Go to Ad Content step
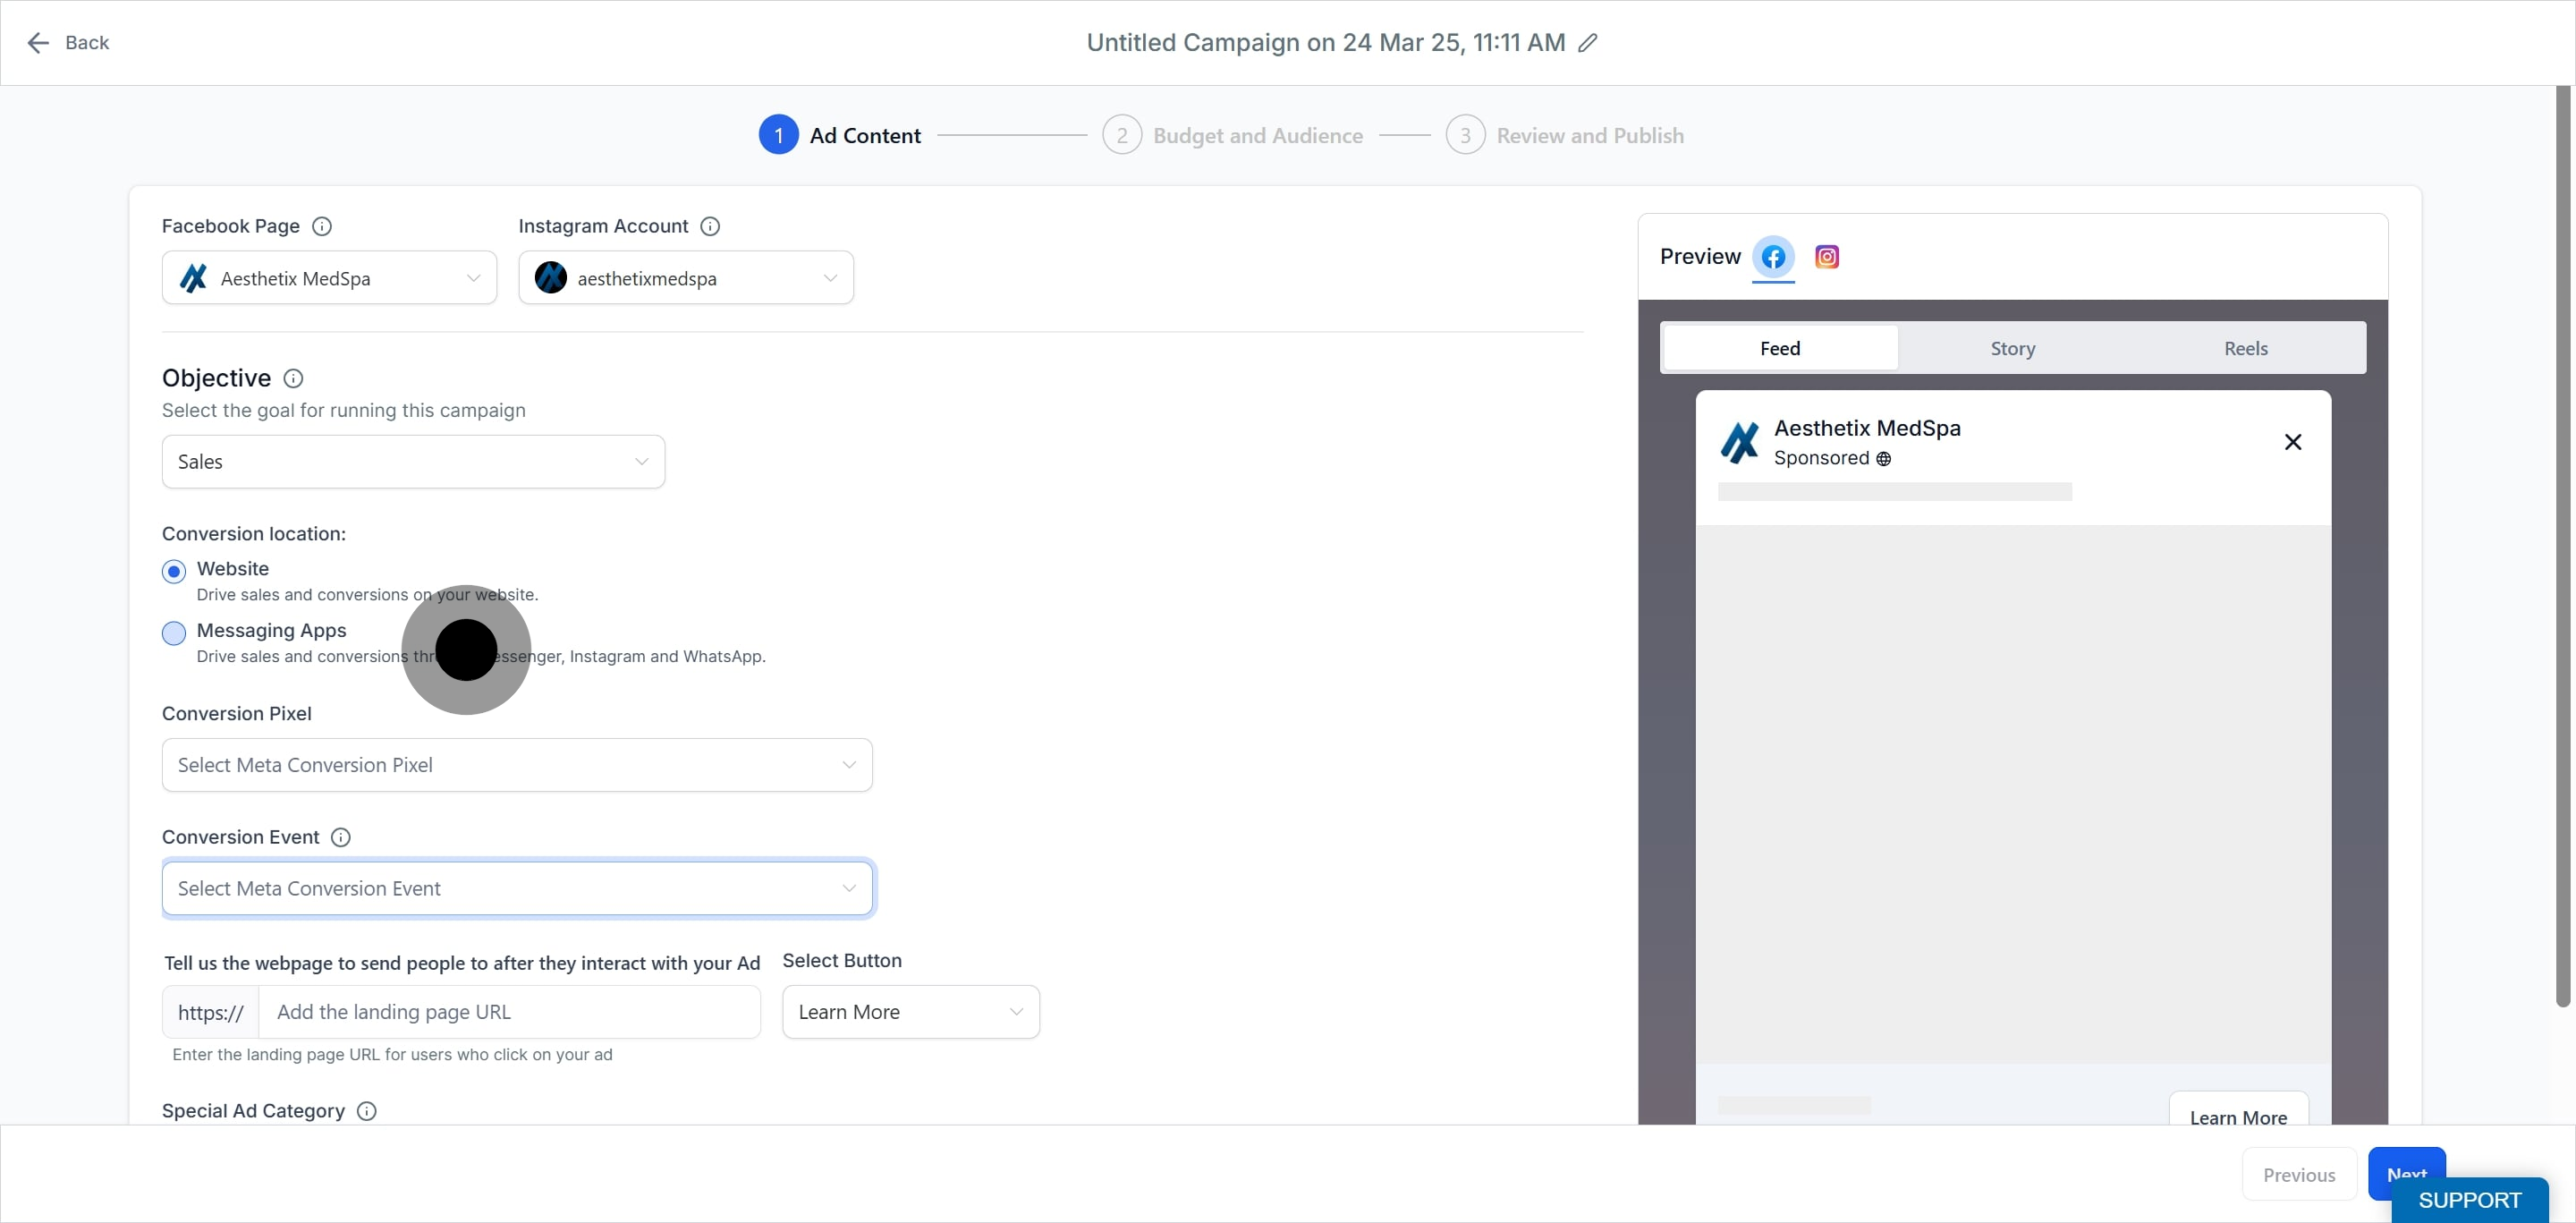This screenshot has width=2576, height=1223. point(840,136)
